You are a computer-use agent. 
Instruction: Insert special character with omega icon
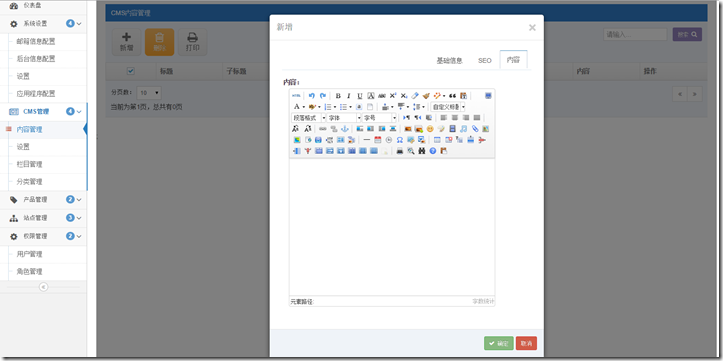coord(400,140)
